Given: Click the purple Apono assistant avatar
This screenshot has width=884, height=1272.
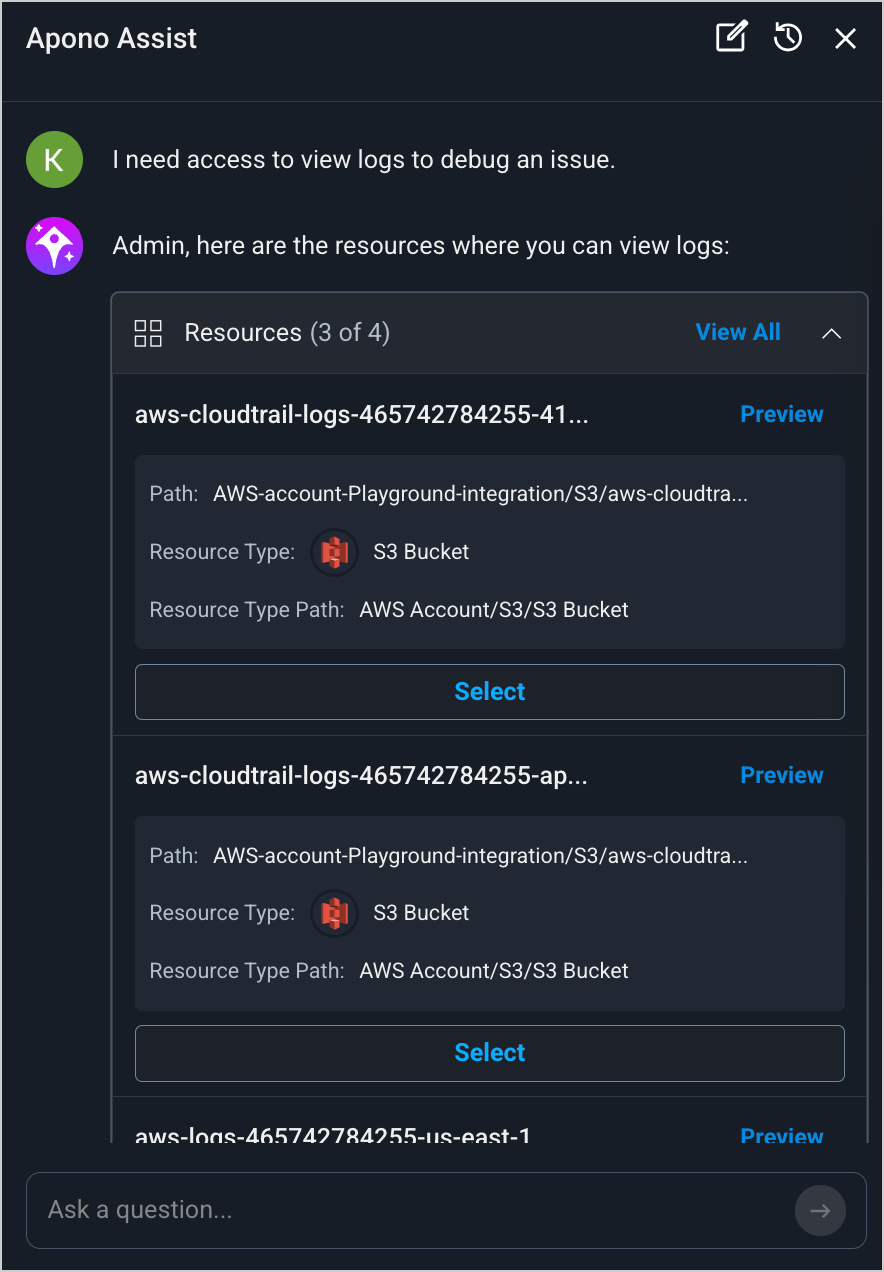Looking at the screenshot, I should [x=54, y=246].
